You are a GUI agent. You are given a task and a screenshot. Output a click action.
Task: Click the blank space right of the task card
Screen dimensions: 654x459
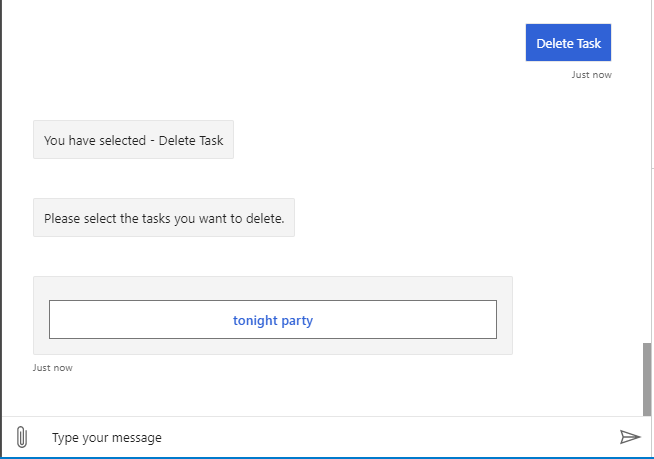(575, 315)
